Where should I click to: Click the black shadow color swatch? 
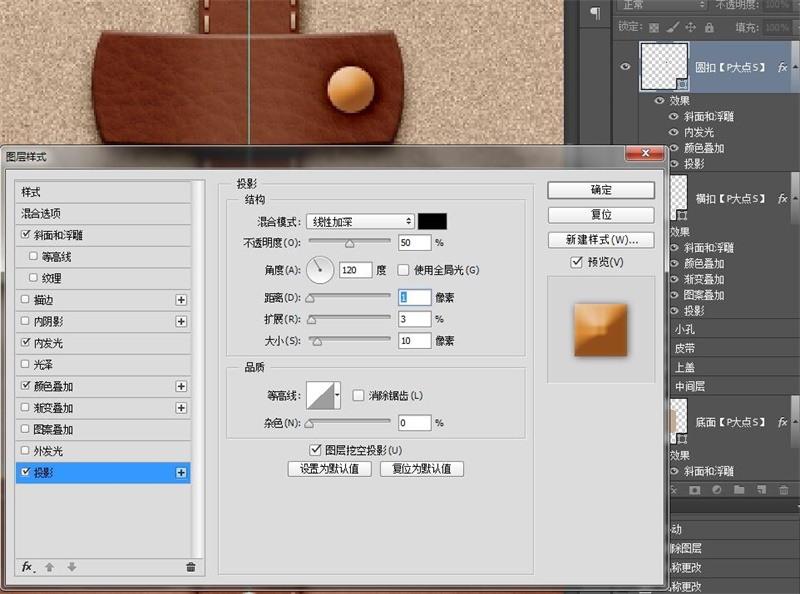point(433,221)
